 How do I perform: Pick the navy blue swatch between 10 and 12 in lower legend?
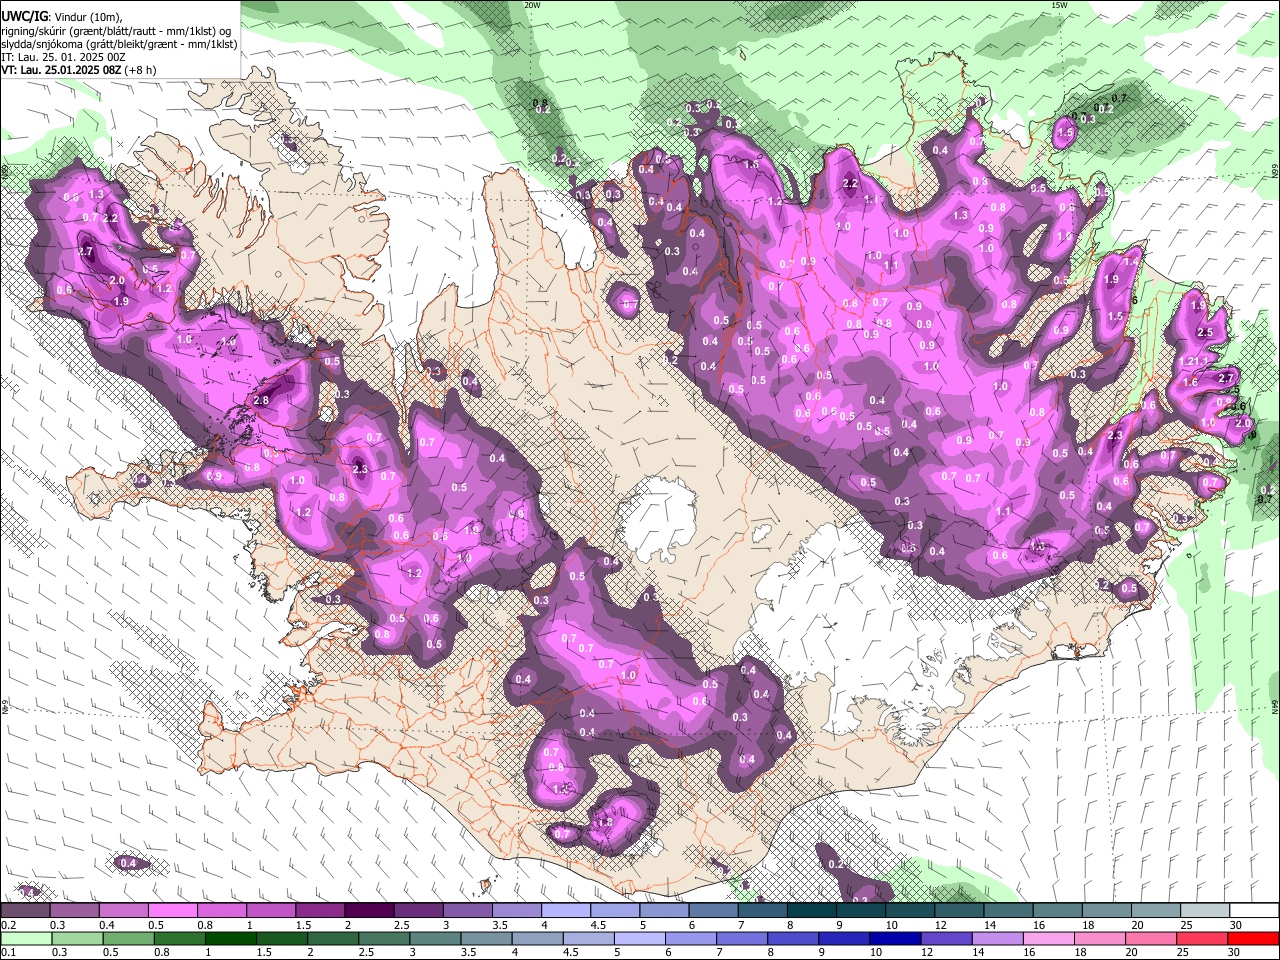point(895,938)
